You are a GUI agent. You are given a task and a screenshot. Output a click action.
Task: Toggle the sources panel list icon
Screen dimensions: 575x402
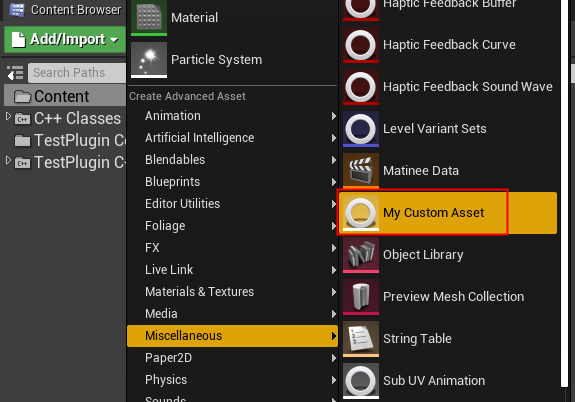click(x=15, y=73)
